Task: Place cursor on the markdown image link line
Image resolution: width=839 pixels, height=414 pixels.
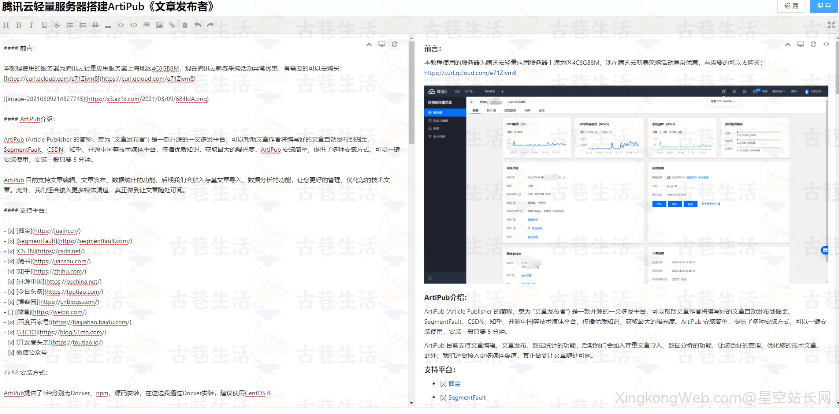Action: [106, 99]
